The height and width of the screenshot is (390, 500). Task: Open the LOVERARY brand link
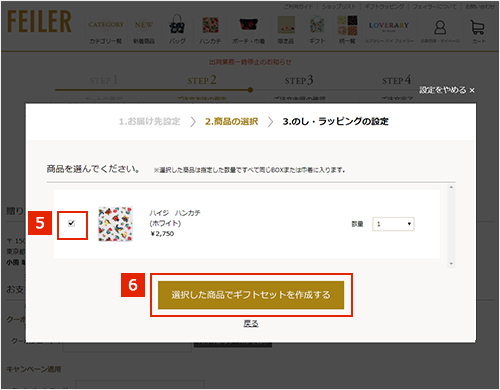pyautogui.click(x=389, y=32)
